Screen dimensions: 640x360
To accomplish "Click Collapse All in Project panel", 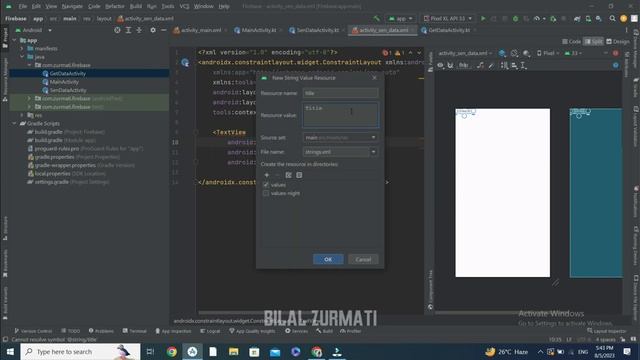I will 139,30.
